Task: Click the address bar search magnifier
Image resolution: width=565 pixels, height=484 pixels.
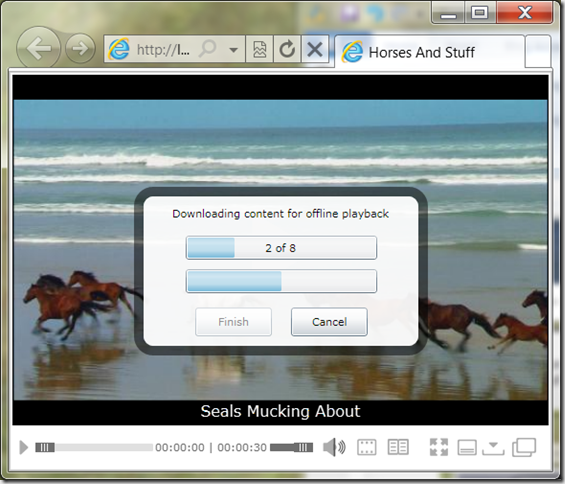Action: tap(208, 49)
